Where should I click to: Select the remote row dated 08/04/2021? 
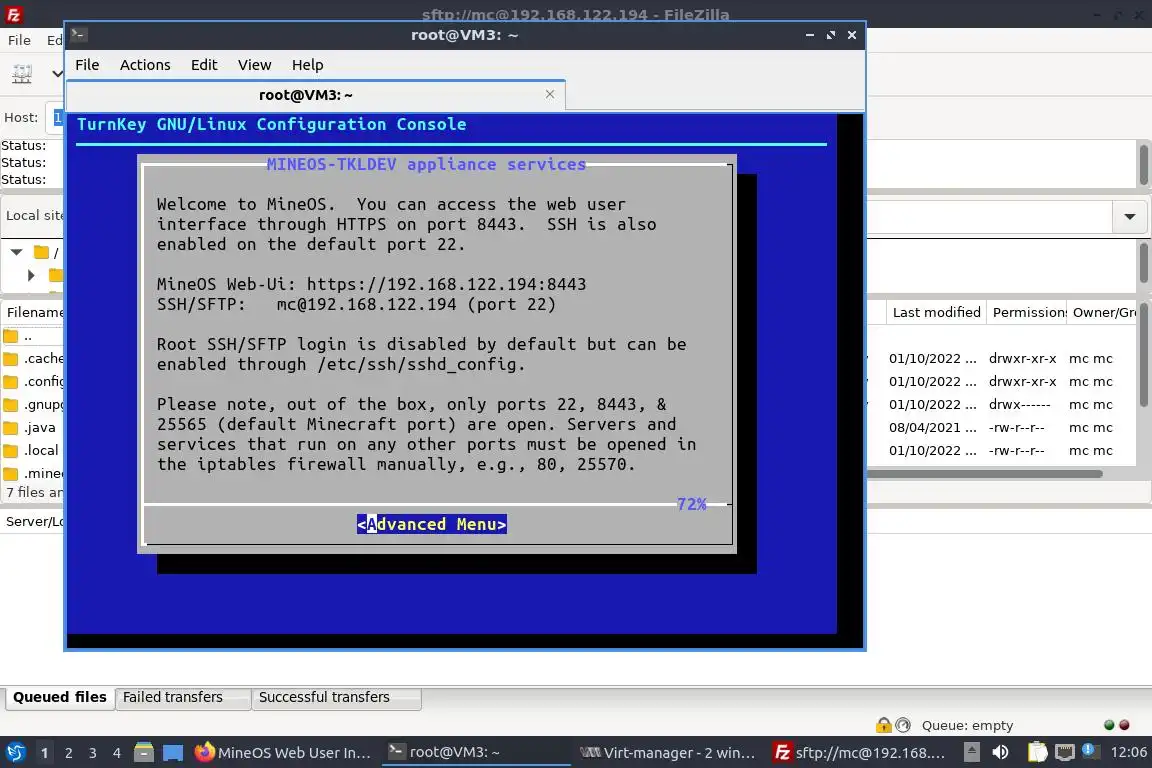click(1003, 427)
